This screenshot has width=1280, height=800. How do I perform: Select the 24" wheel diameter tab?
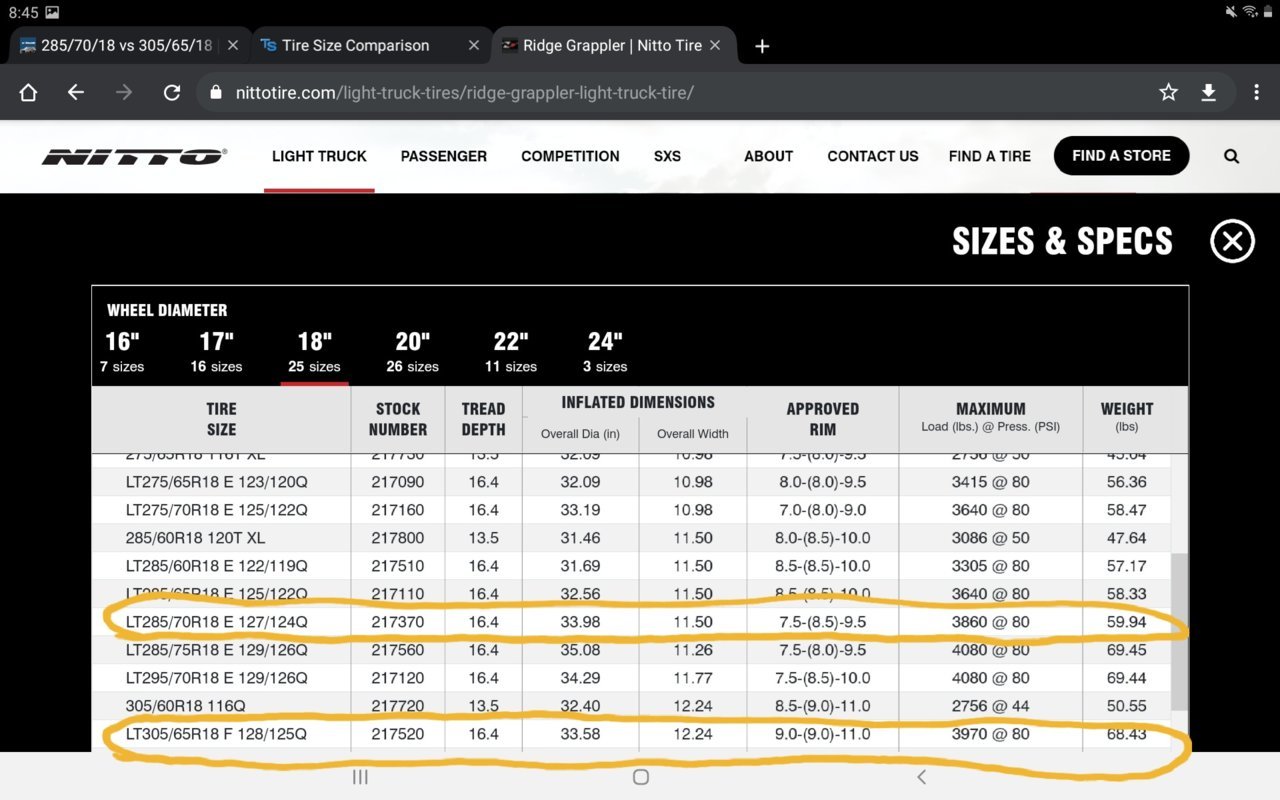(605, 352)
